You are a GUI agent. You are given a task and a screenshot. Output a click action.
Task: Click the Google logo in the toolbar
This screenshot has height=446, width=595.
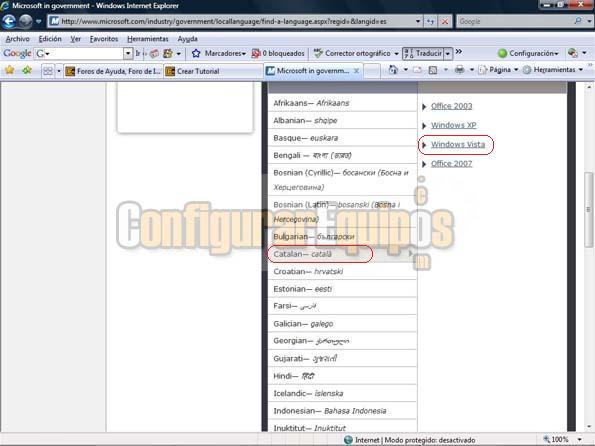(x=17, y=54)
